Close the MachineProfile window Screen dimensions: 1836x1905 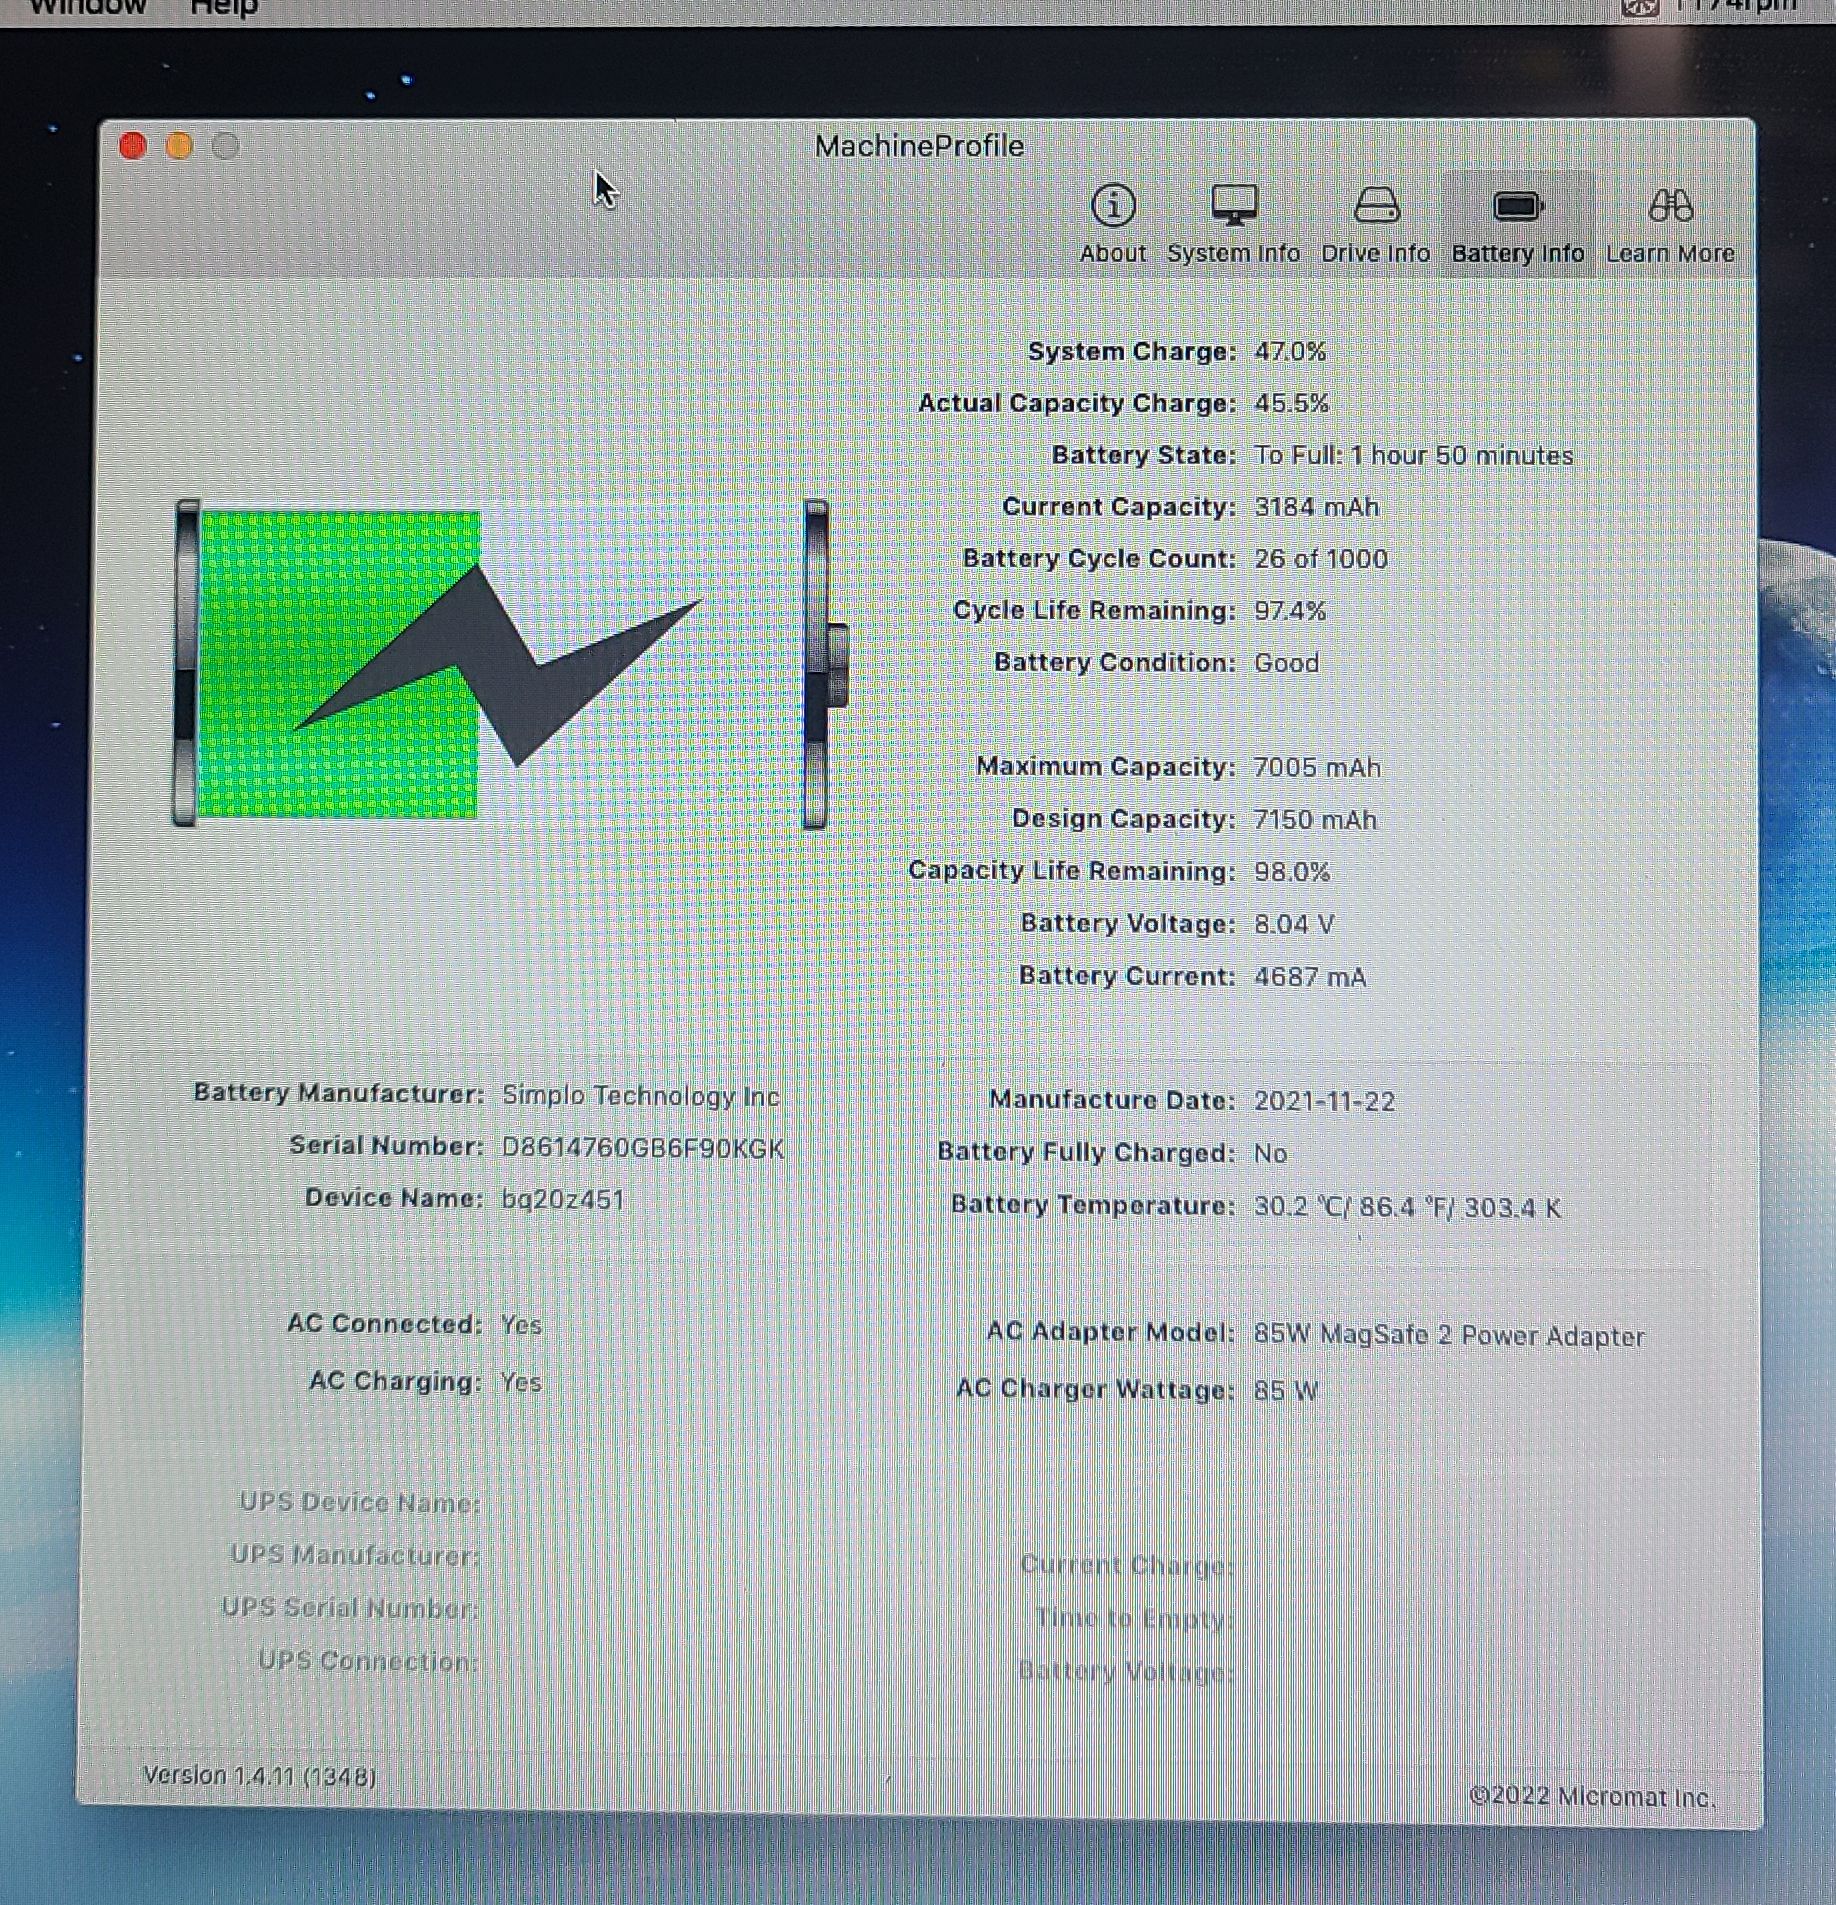(133, 147)
